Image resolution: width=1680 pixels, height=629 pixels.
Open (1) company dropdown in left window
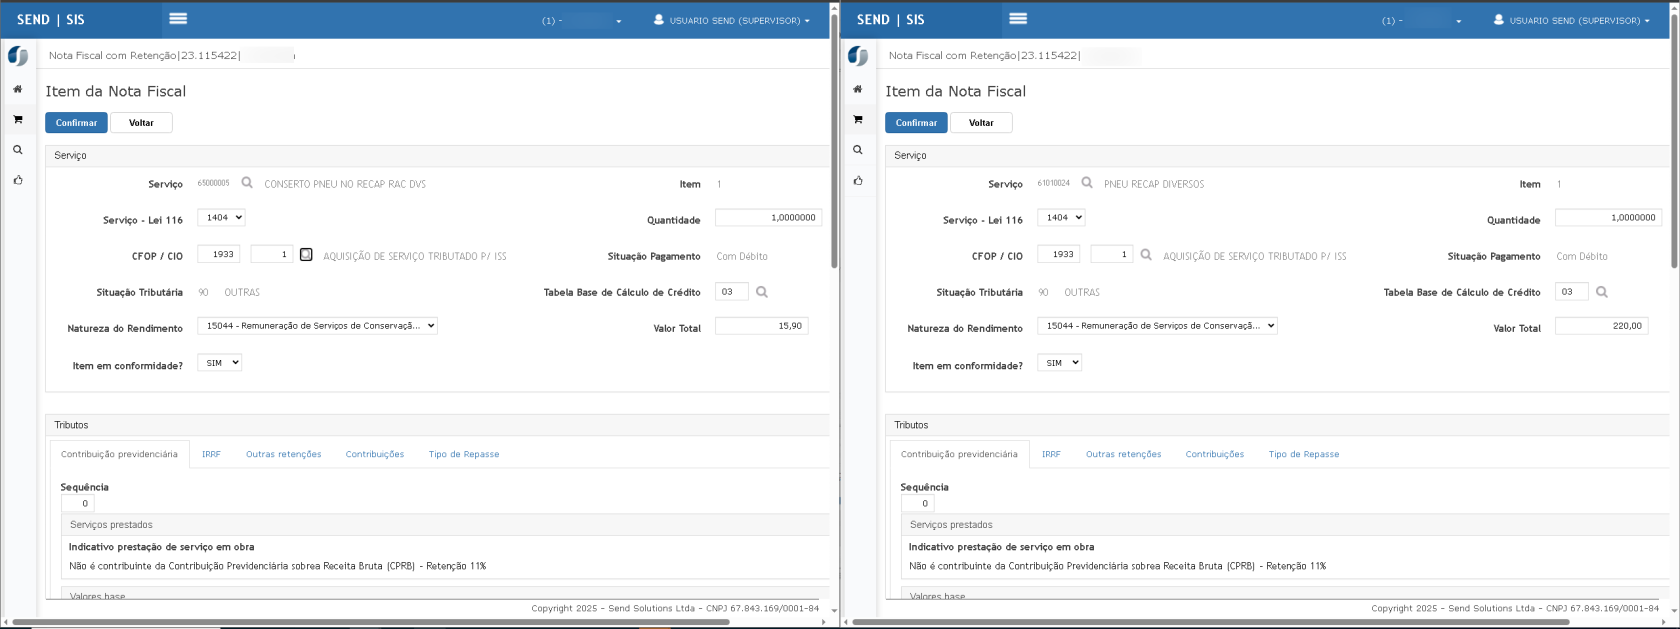pos(582,20)
